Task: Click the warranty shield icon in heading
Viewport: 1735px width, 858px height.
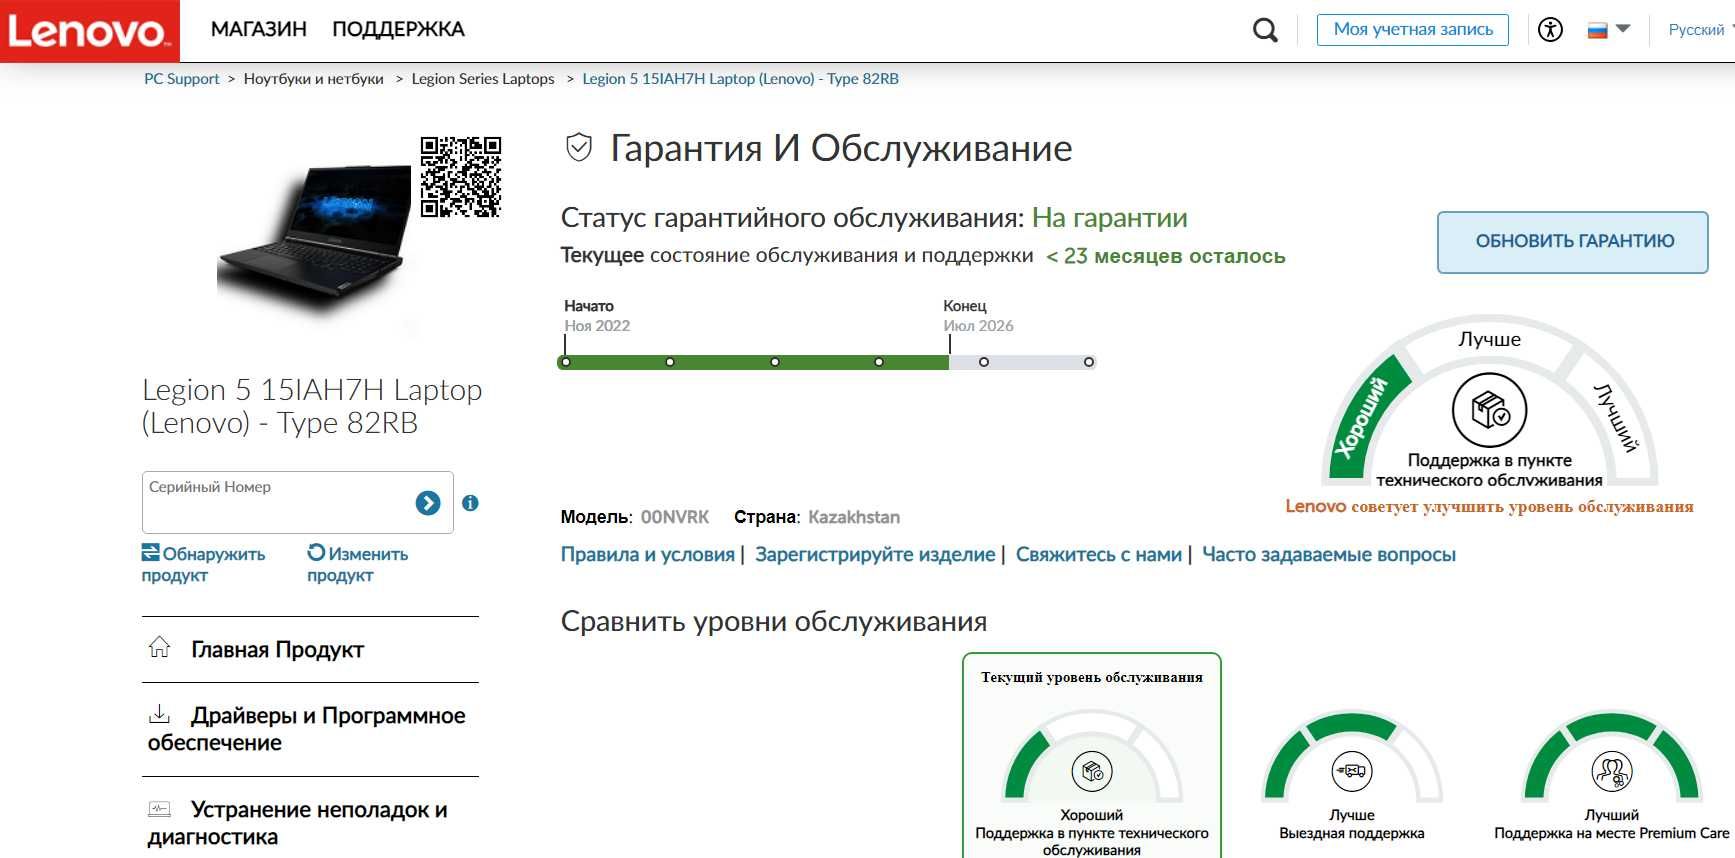Action: tap(579, 148)
